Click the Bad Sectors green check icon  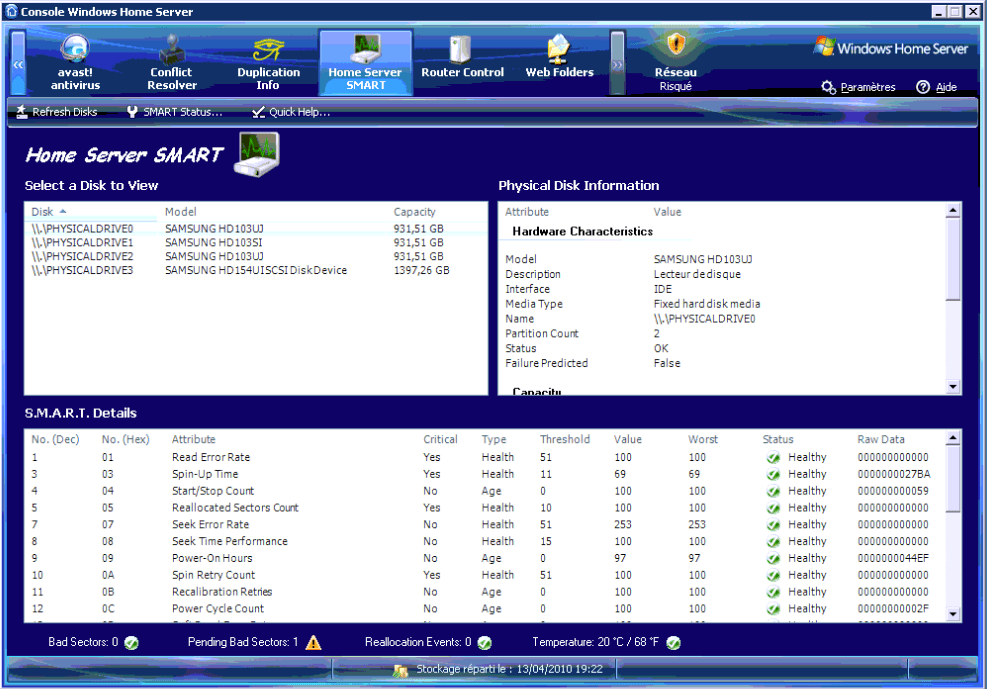click(132, 642)
